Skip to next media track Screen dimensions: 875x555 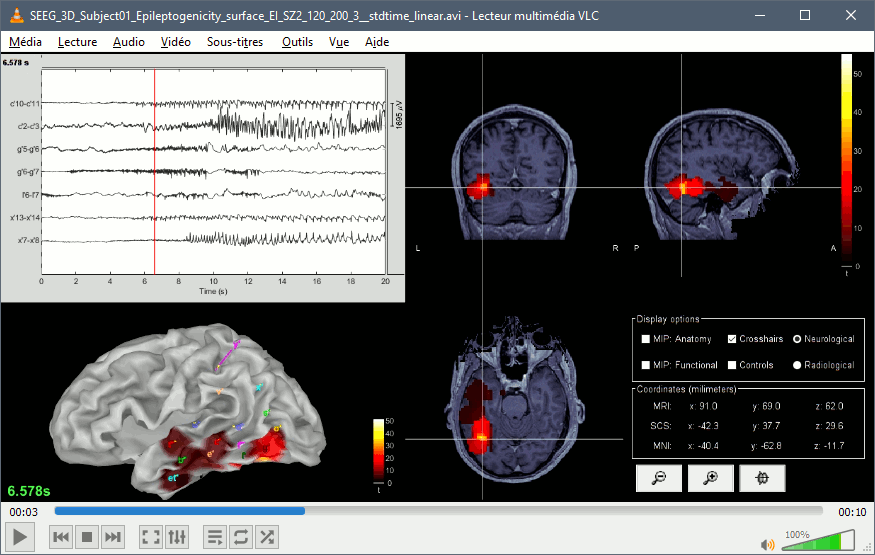pos(113,537)
